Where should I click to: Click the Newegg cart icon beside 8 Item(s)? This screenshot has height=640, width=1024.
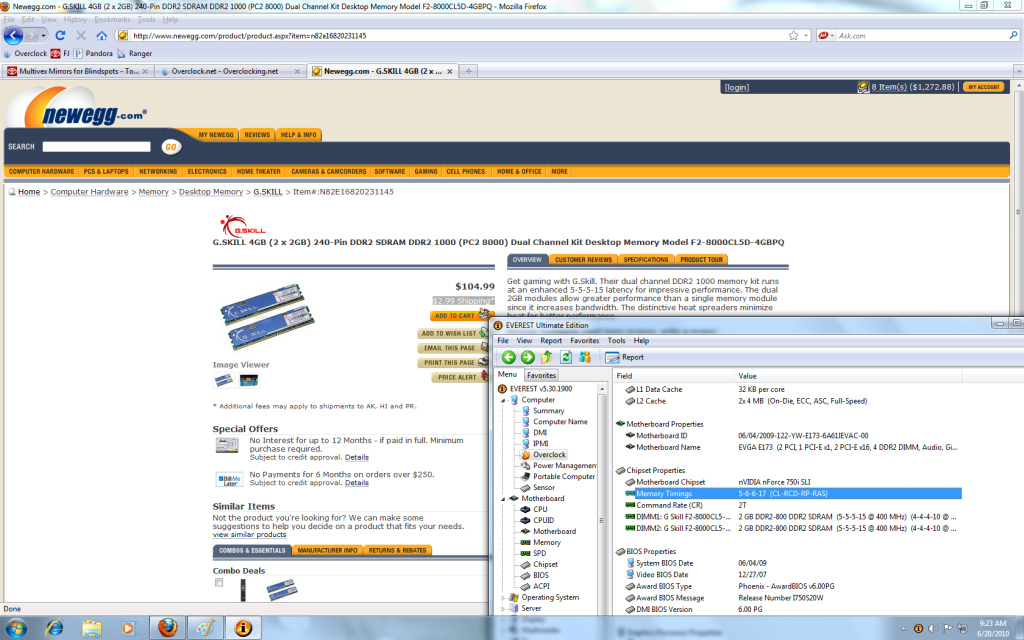point(863,87)
